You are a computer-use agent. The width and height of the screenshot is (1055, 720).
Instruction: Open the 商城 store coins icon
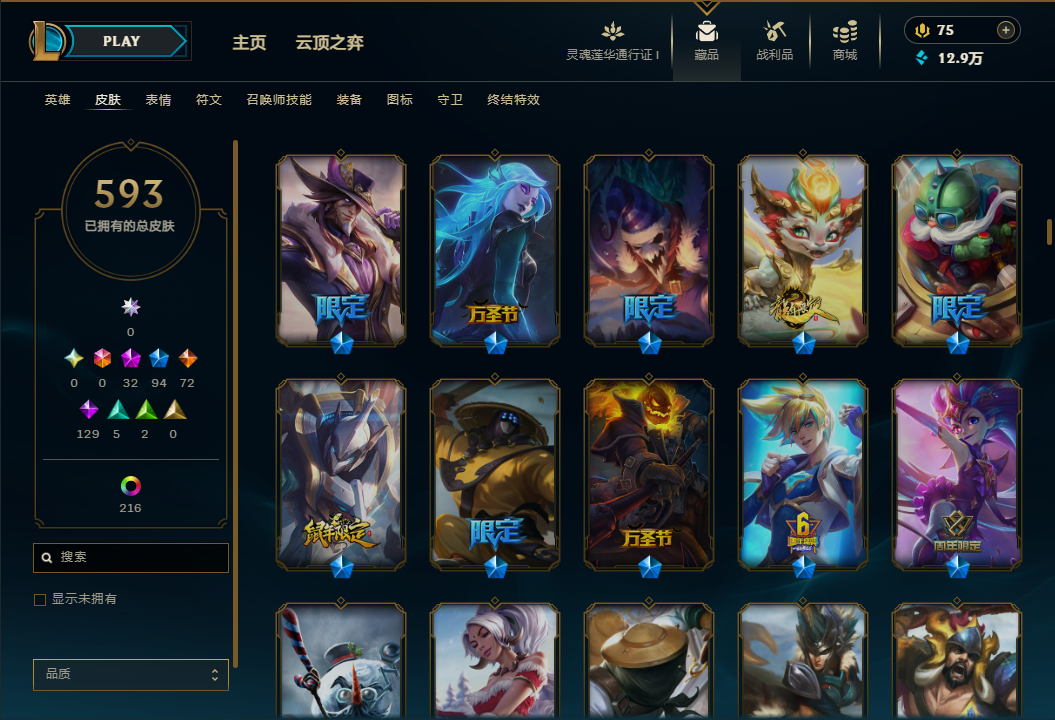[x=844, y=32]
